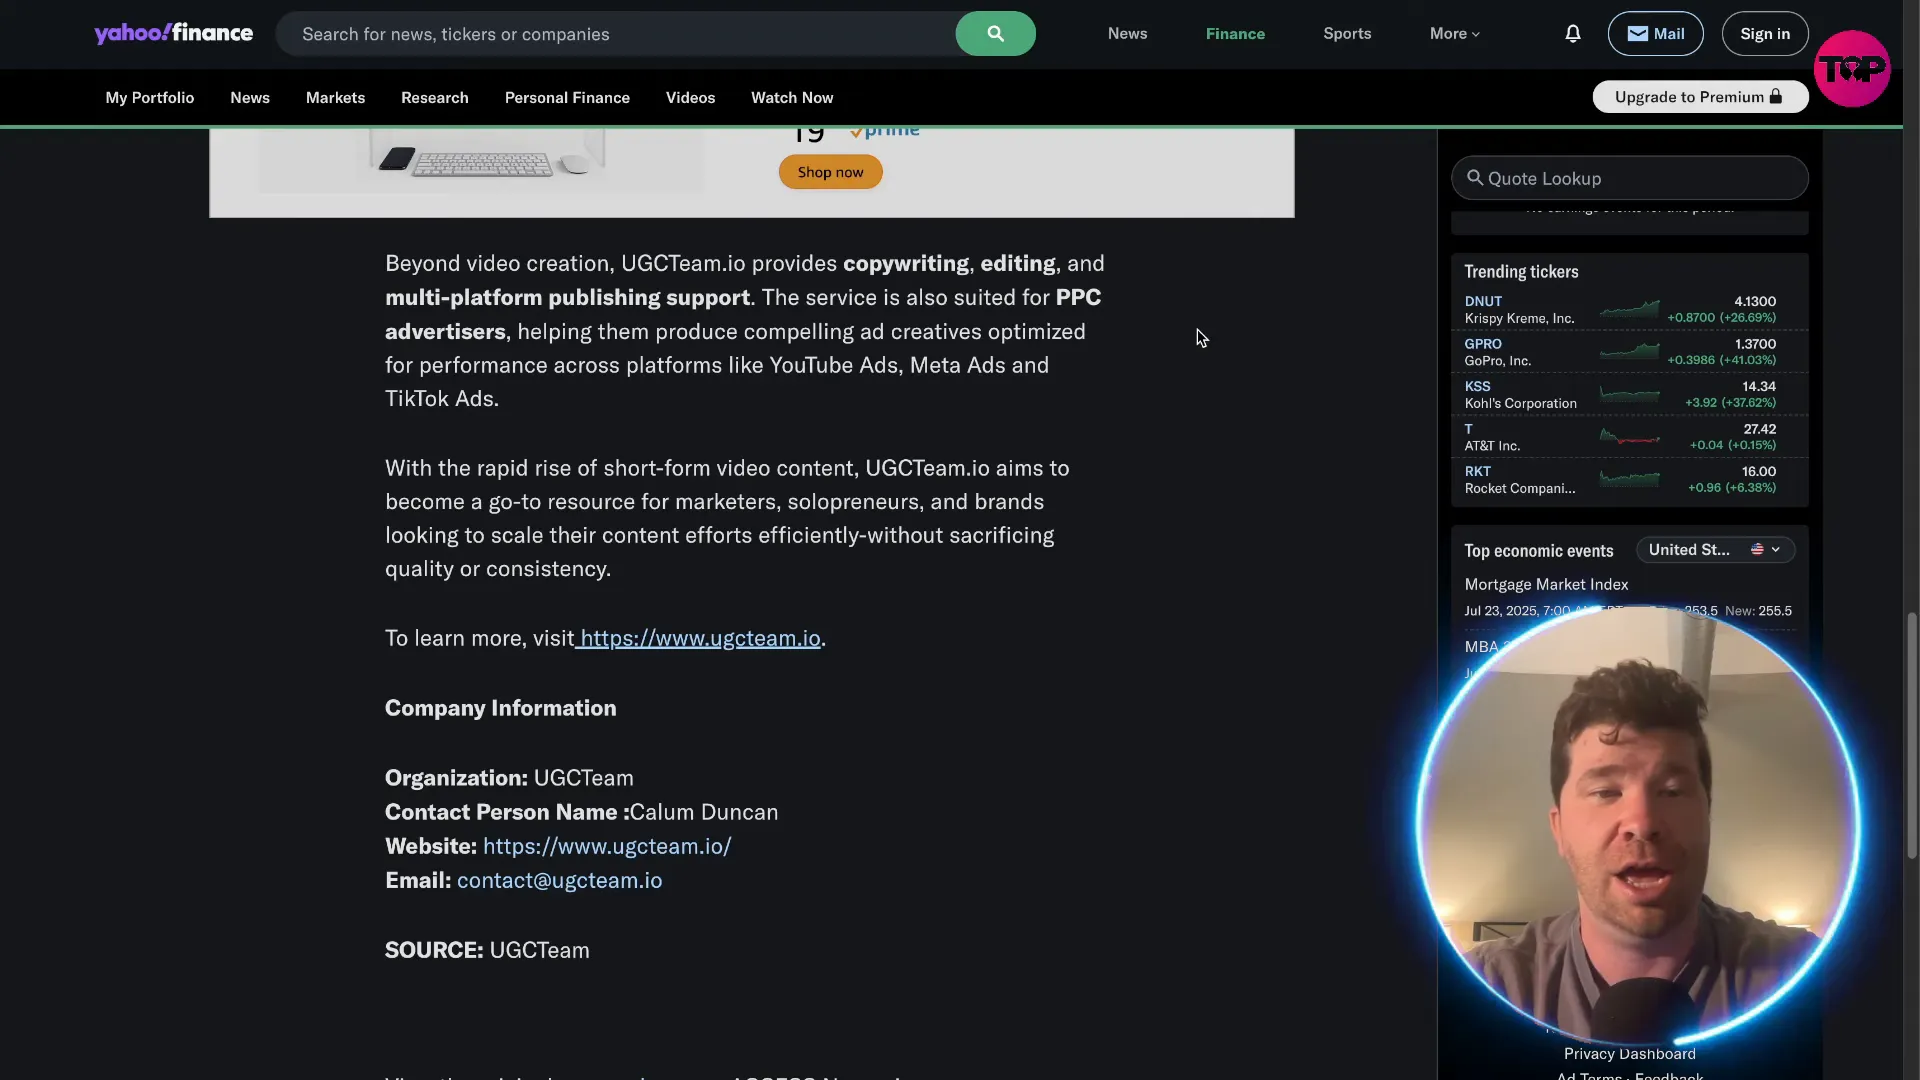Click the Top economic events heading
The image size is (1920, 1080).
coord(1538,551)
